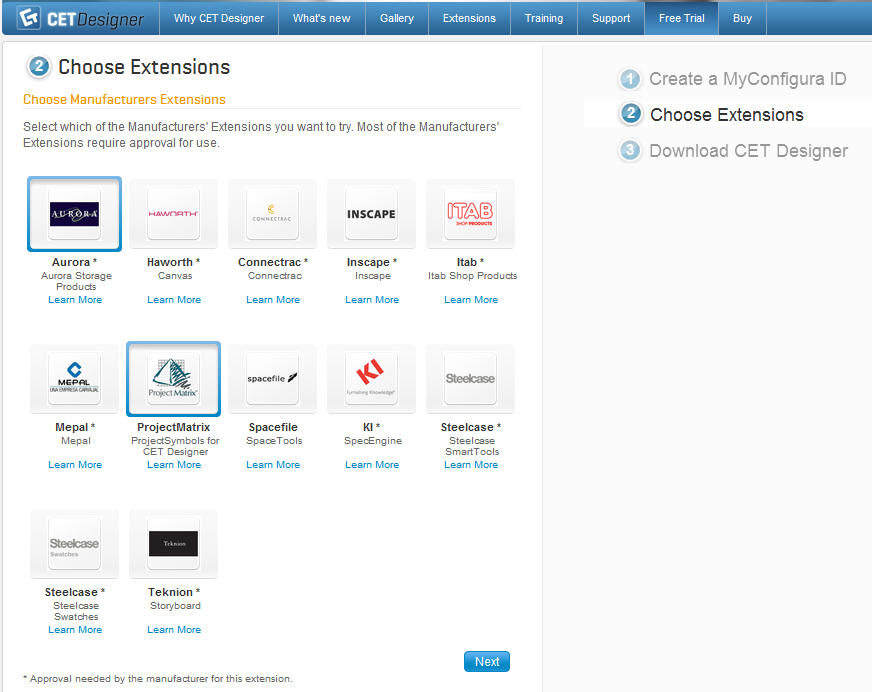Select the Steelcase SmartTools extension tile
This screenshot has height=692, width=872.
coord(471,379)
